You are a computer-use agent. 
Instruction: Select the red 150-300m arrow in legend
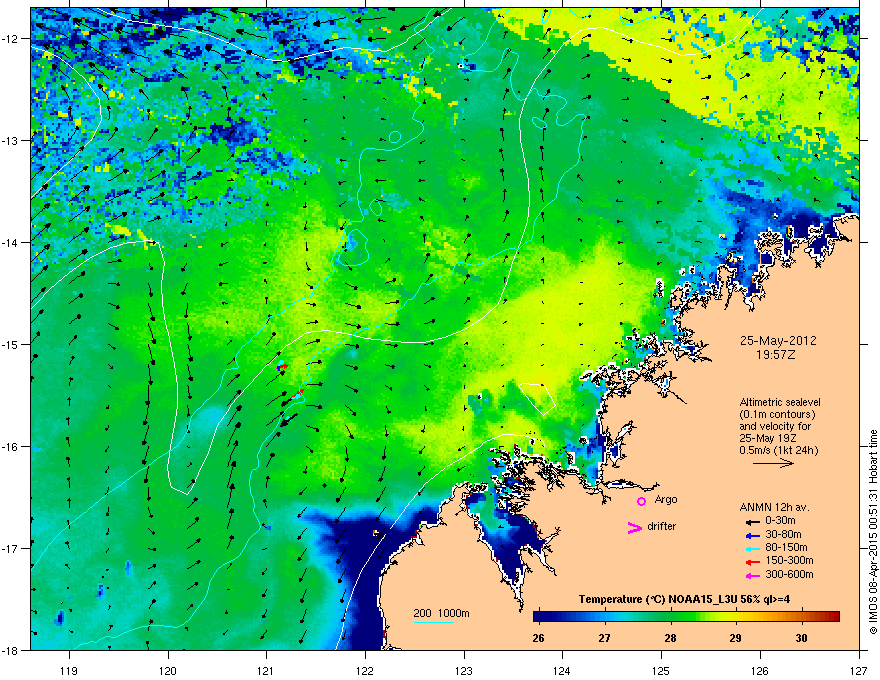[753, 562]
